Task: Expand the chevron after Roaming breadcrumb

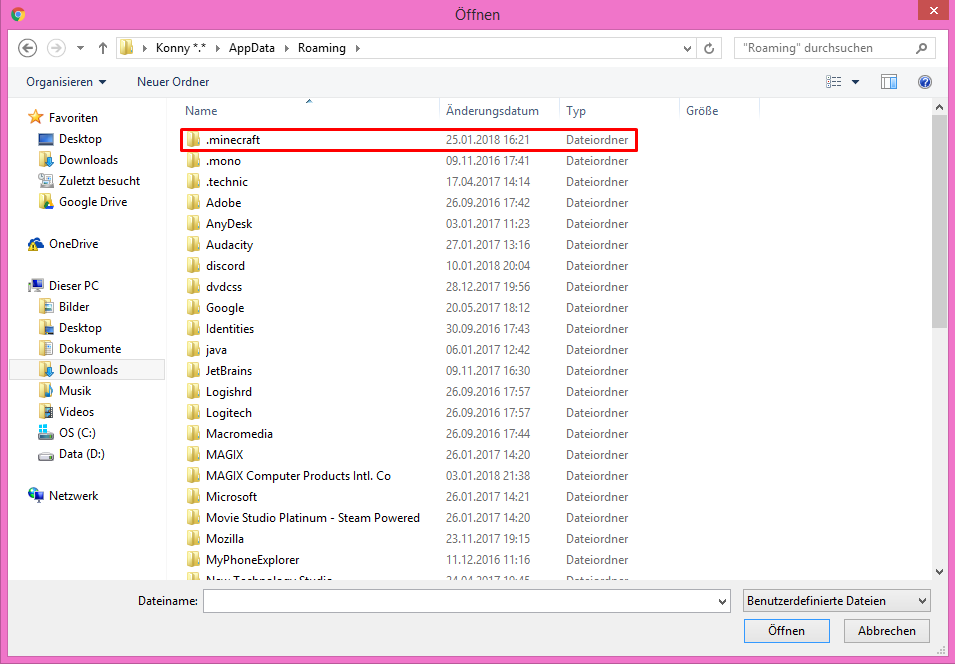Action: pyautogui.click(x=358, y=48)
